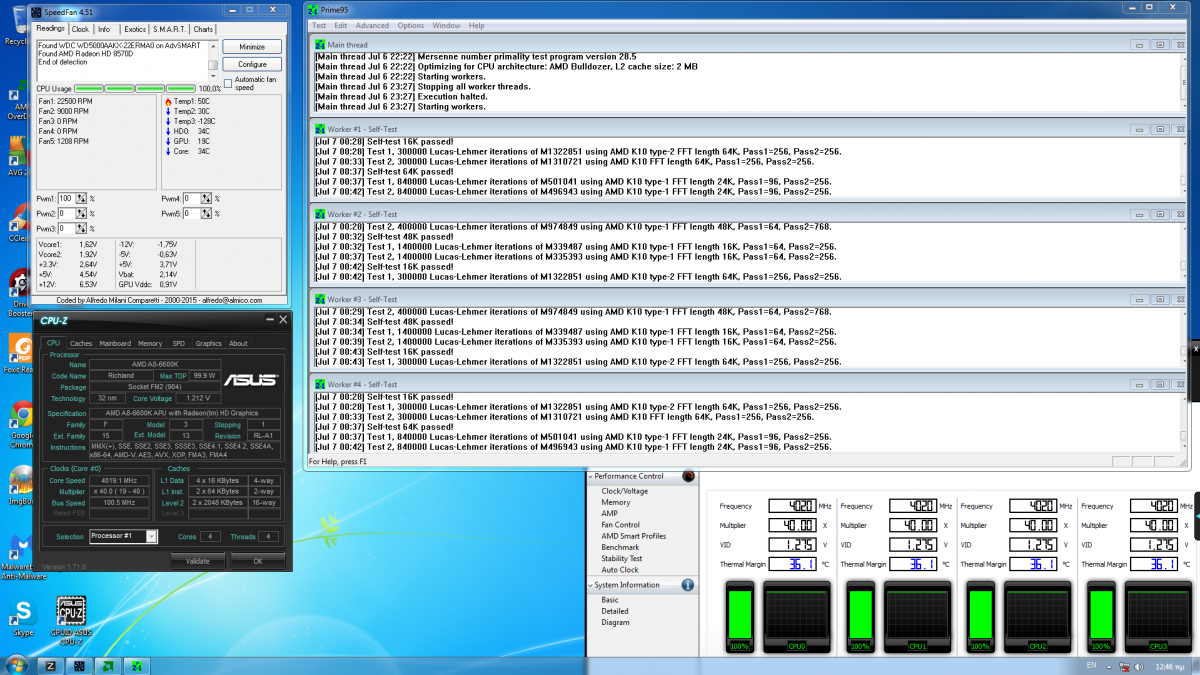
Task: Open Clock/Voltage under Performance Control
Action: pyautogui.click(x=624, y=491)
